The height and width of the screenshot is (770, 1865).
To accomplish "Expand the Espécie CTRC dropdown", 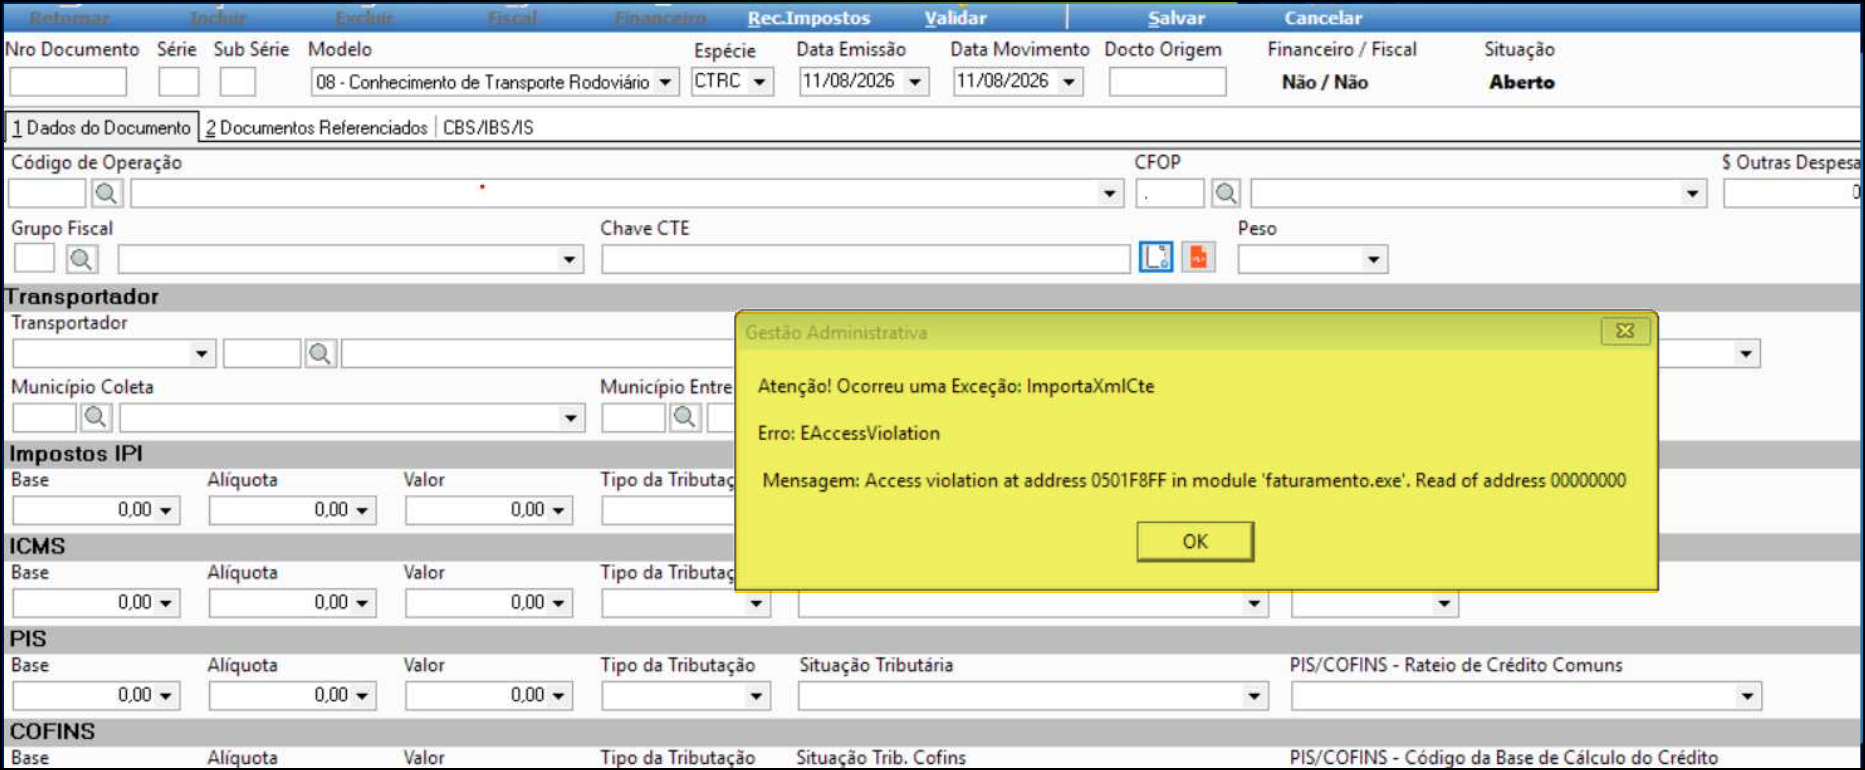I will coord(759,82).
